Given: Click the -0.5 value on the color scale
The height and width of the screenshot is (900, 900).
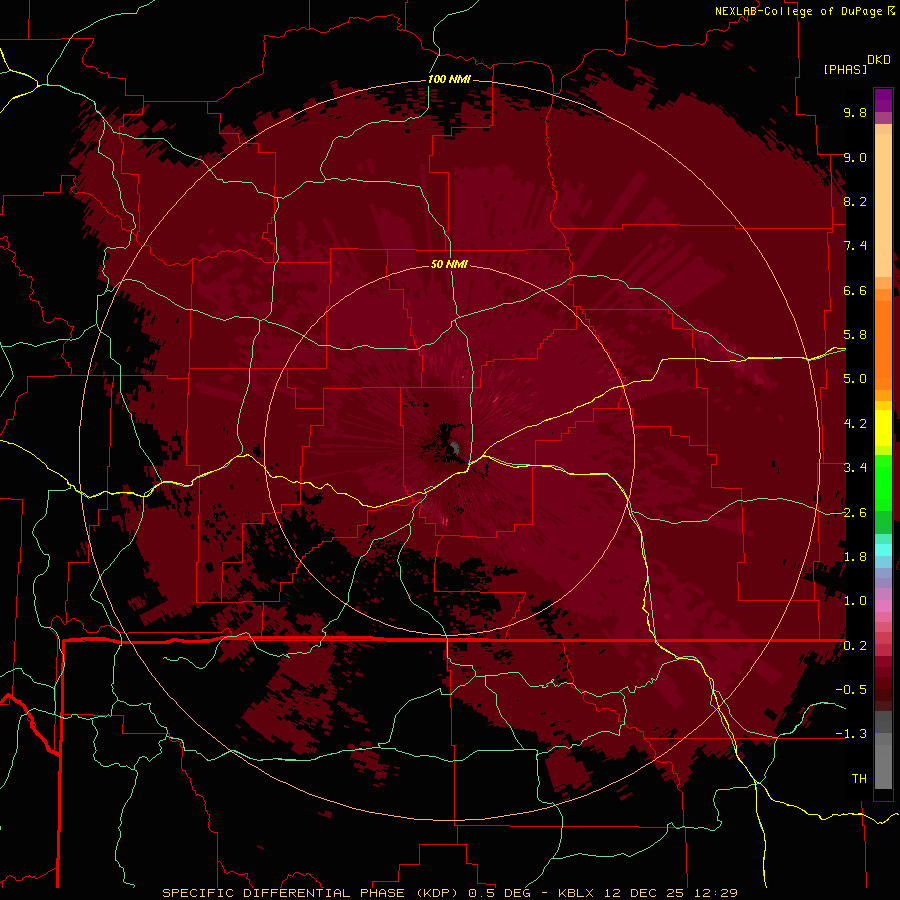Looking at the screenshot, I should pos(852,690).
